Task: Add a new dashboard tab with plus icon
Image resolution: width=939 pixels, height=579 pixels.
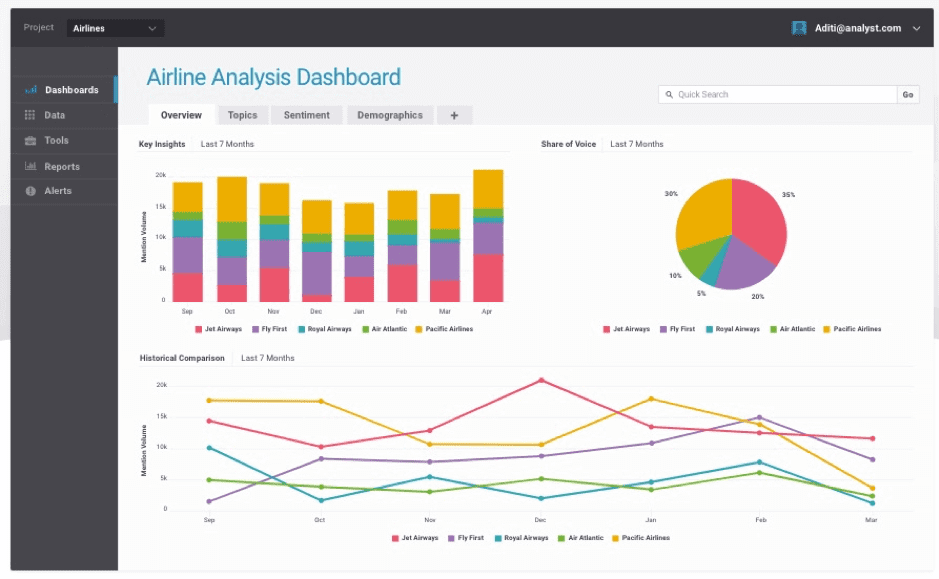Action: (x=455, y=114)
